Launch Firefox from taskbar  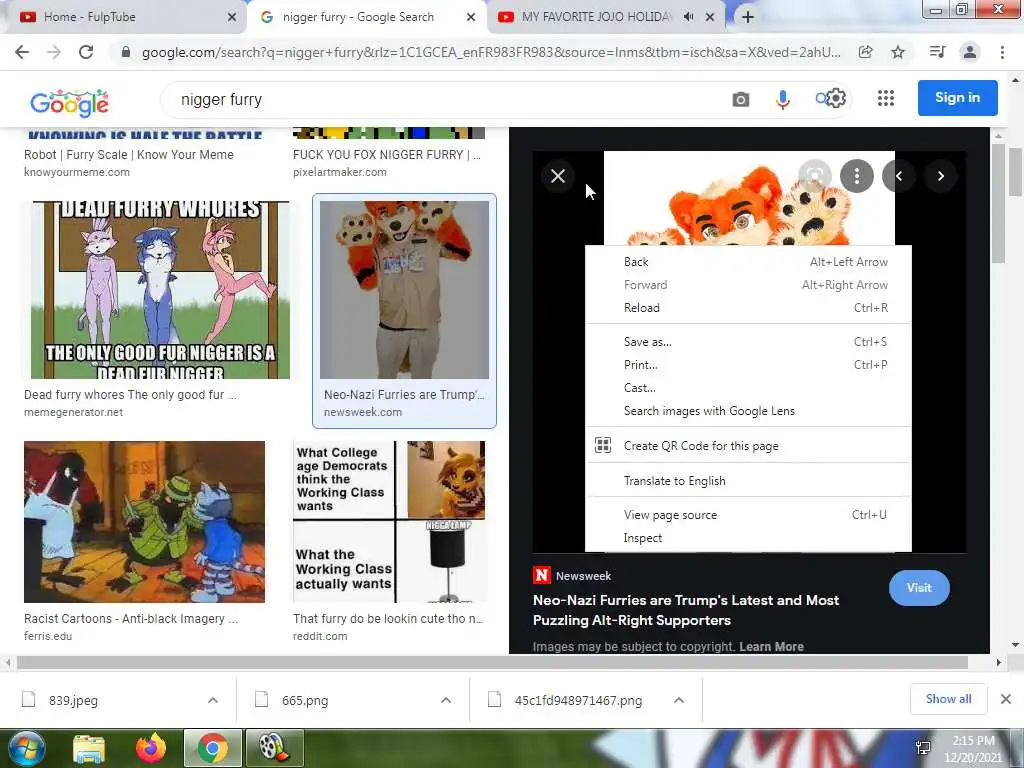(x=151, y=748)
